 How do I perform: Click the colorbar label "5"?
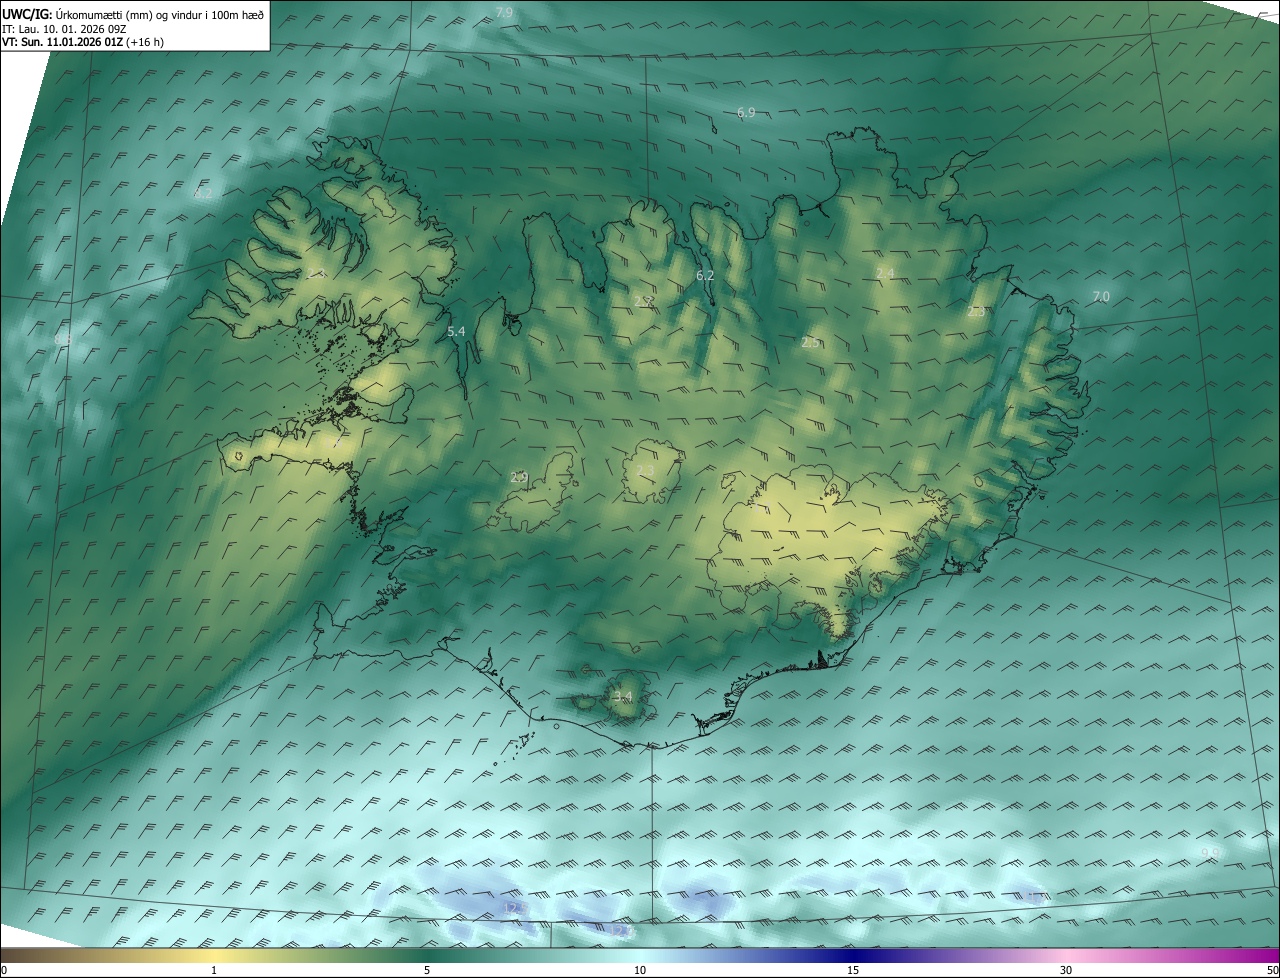tap(427, 970)
